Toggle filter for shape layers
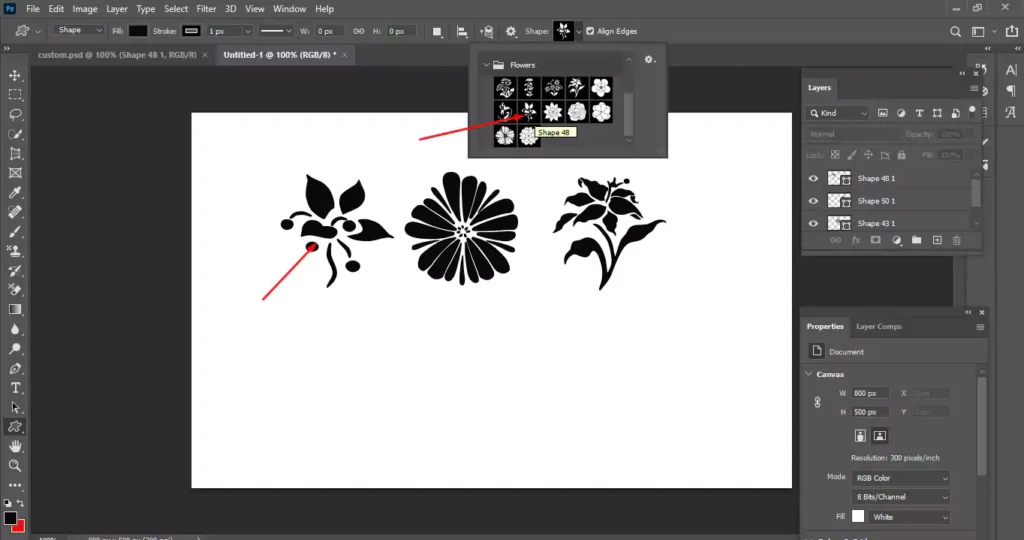 (x=937, y=113)
